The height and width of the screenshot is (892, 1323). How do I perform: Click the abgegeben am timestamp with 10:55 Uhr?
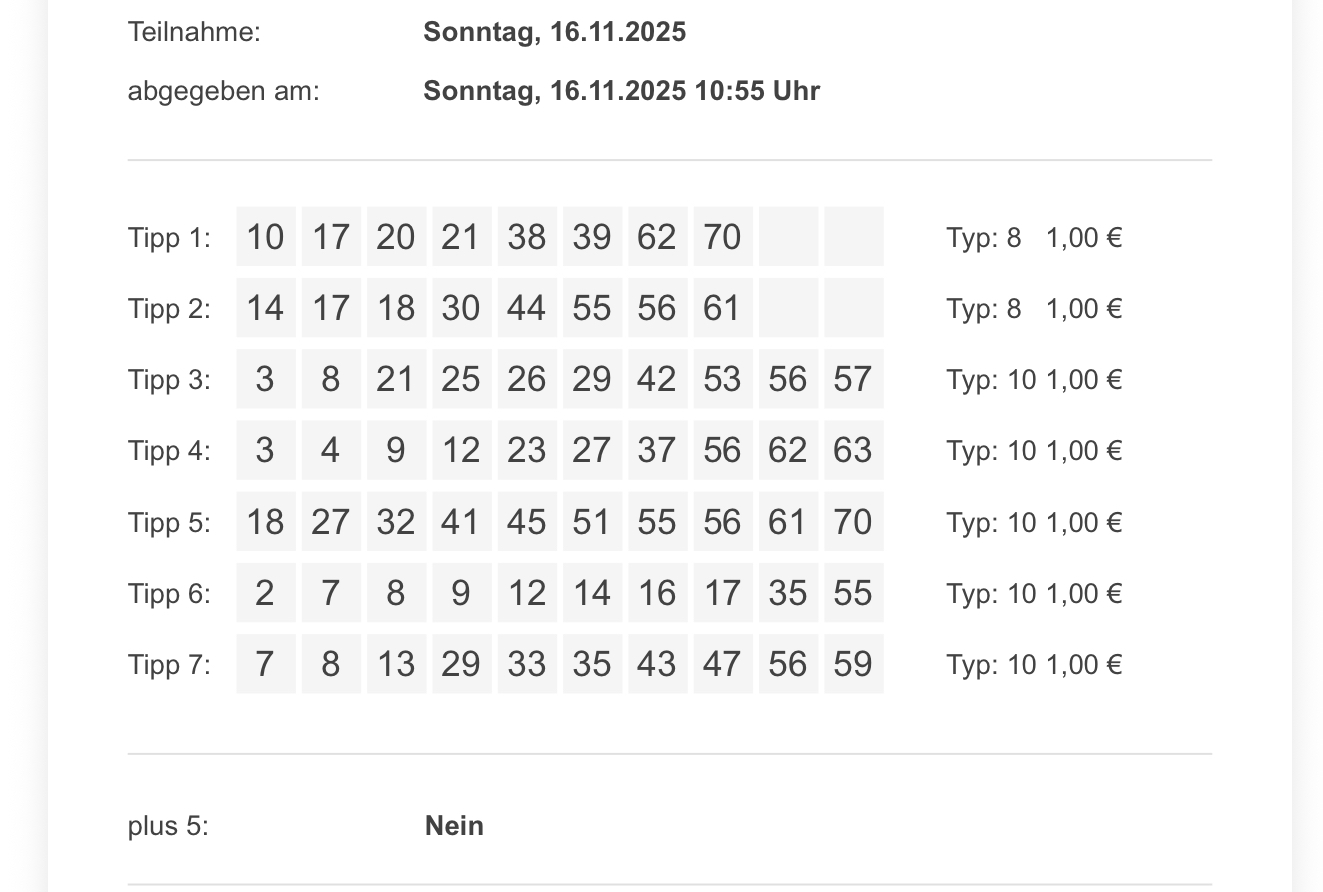621,91
